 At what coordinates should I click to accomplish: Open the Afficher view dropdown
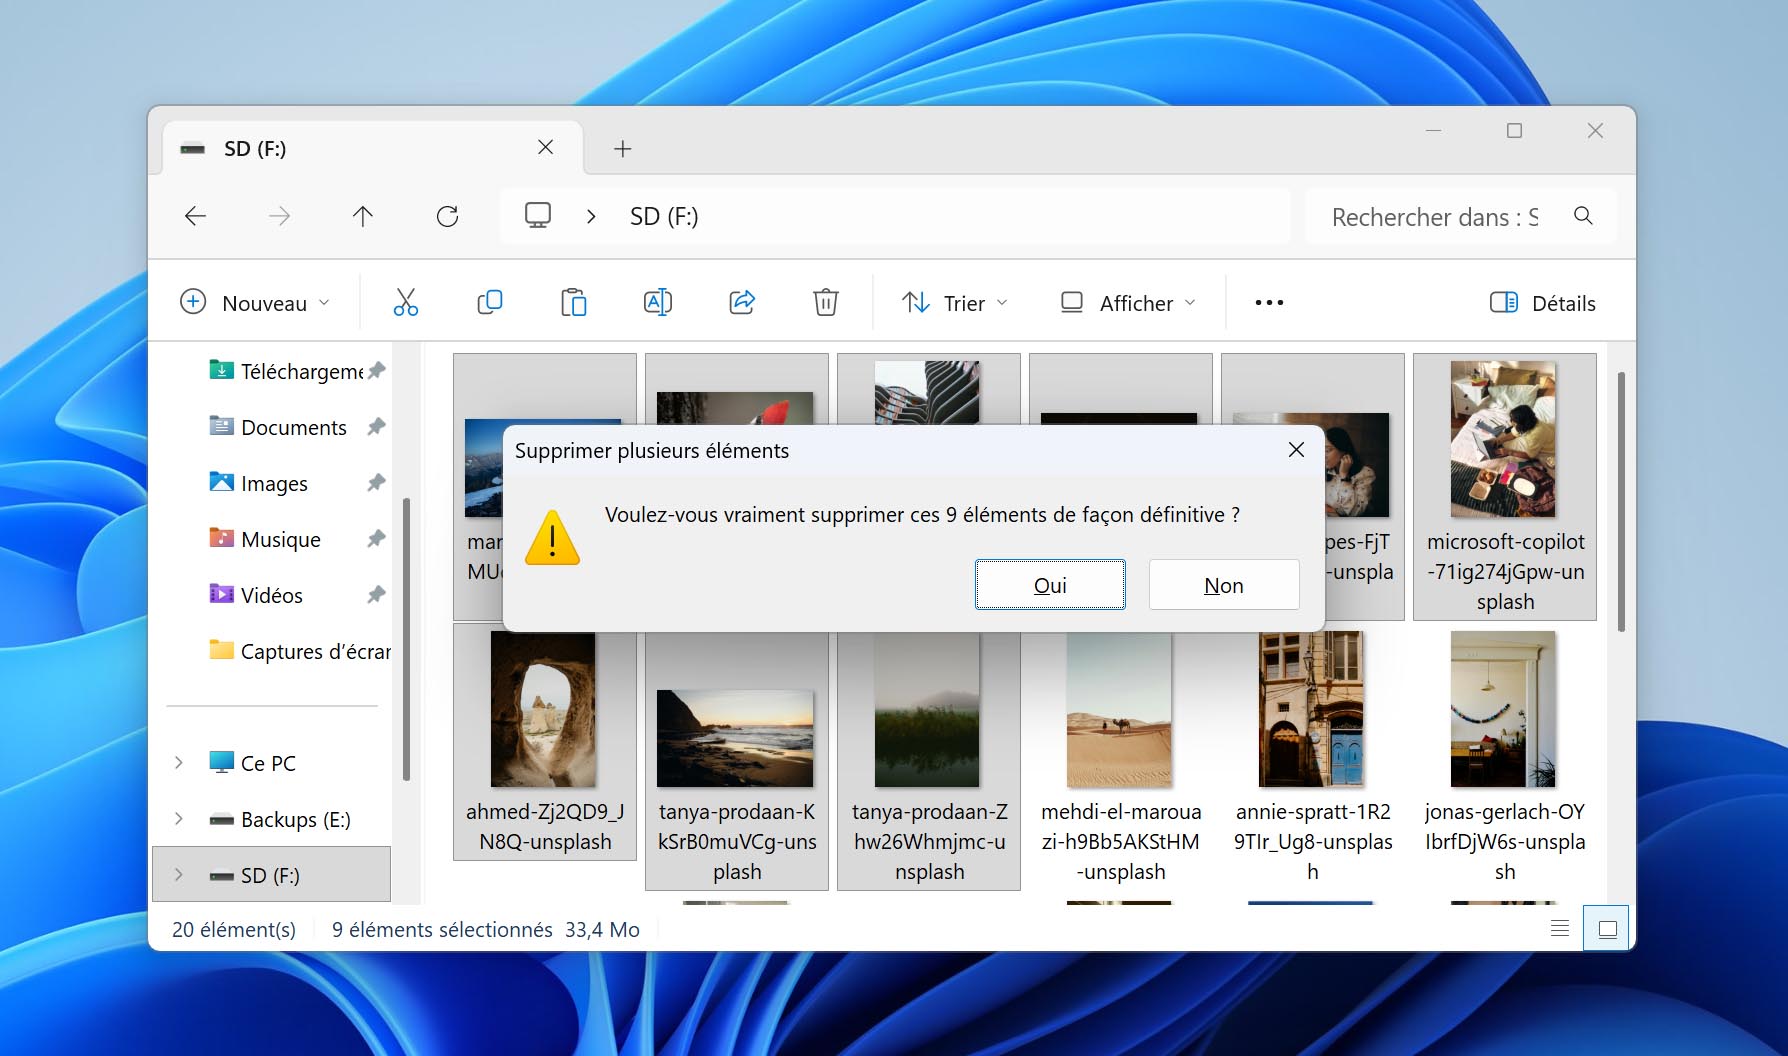click(1128, 302)
